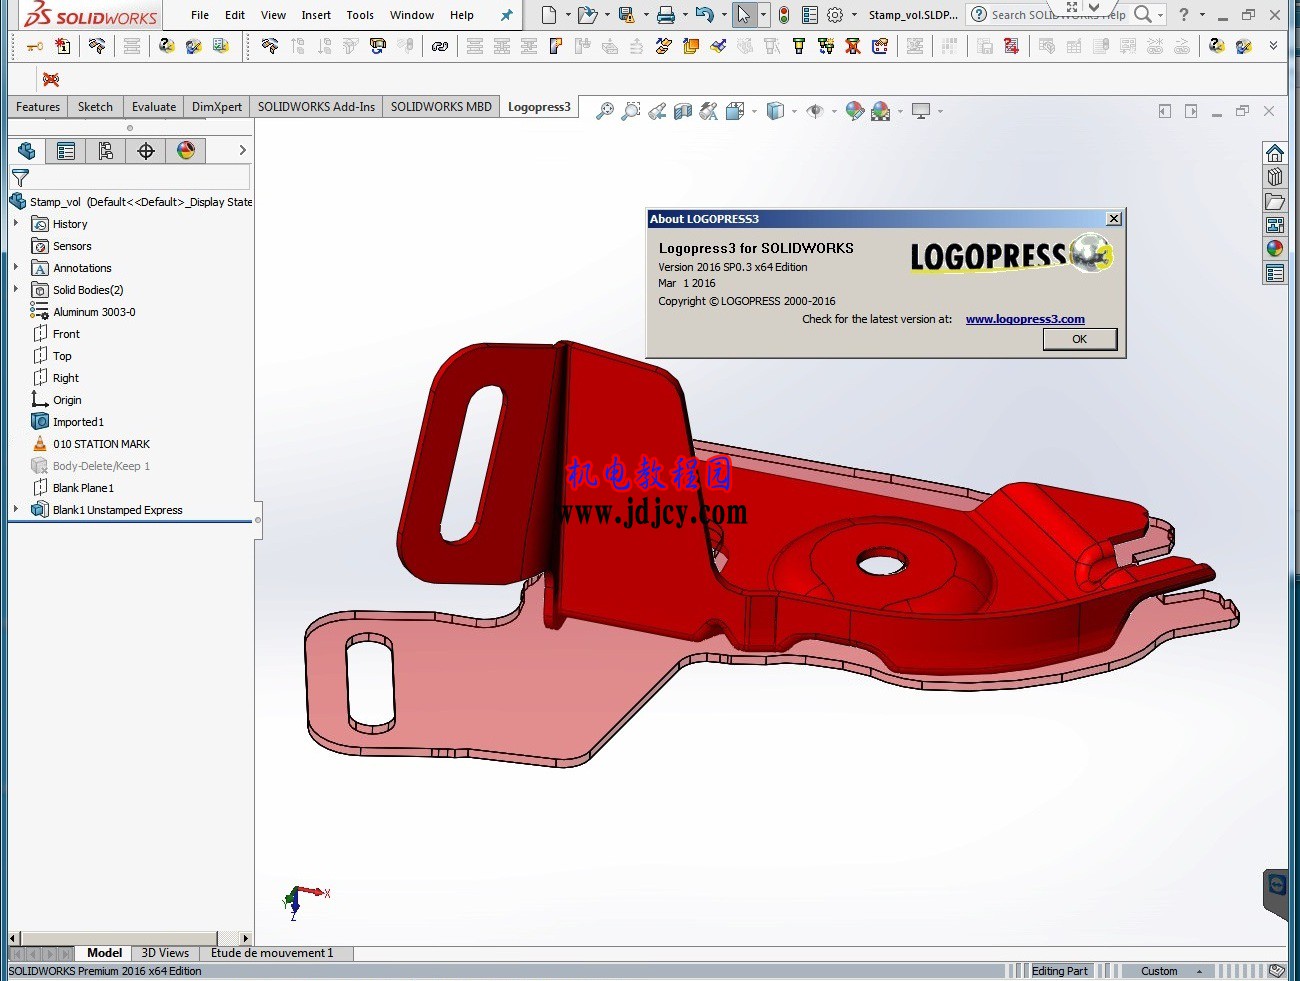The image size is (1300, 981).
Task: Click the filter funnel icon in tree
Action: pos(20,178)
